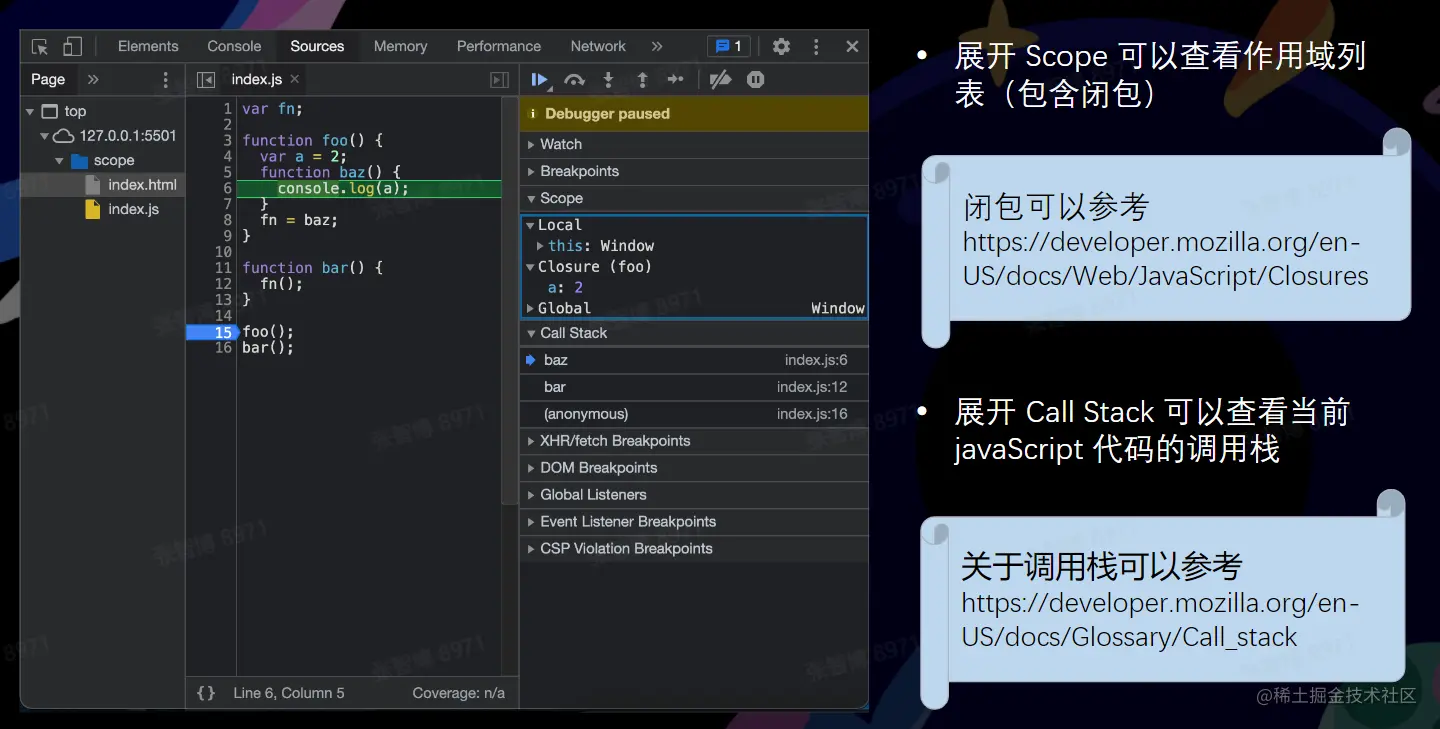This screenshot has width=1440, height=729.
Task: Resume script execution
Action: pyautogui.click(x=541, y=79)
